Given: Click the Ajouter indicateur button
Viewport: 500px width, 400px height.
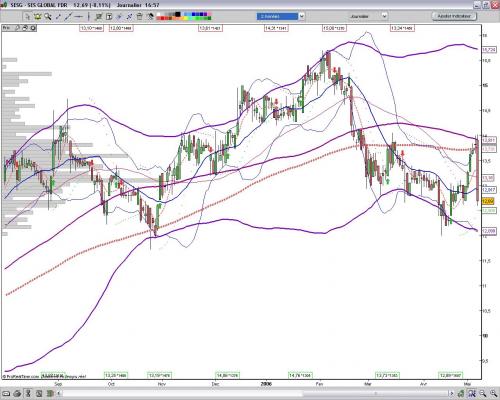Looking at the screenshot, I should pos(454,16).
